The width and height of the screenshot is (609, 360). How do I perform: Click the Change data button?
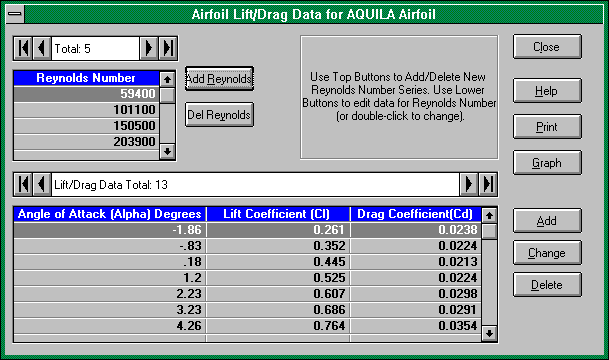coord(547,252)
